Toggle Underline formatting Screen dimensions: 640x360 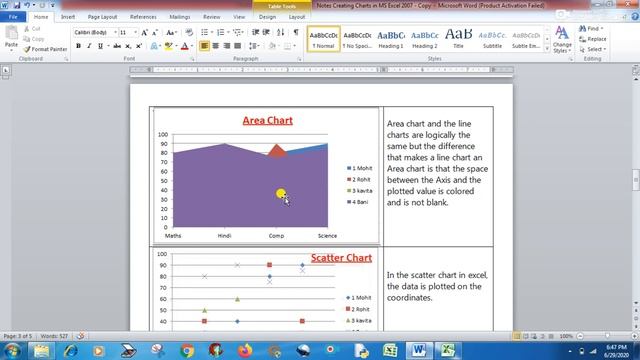tap(100, 46)
